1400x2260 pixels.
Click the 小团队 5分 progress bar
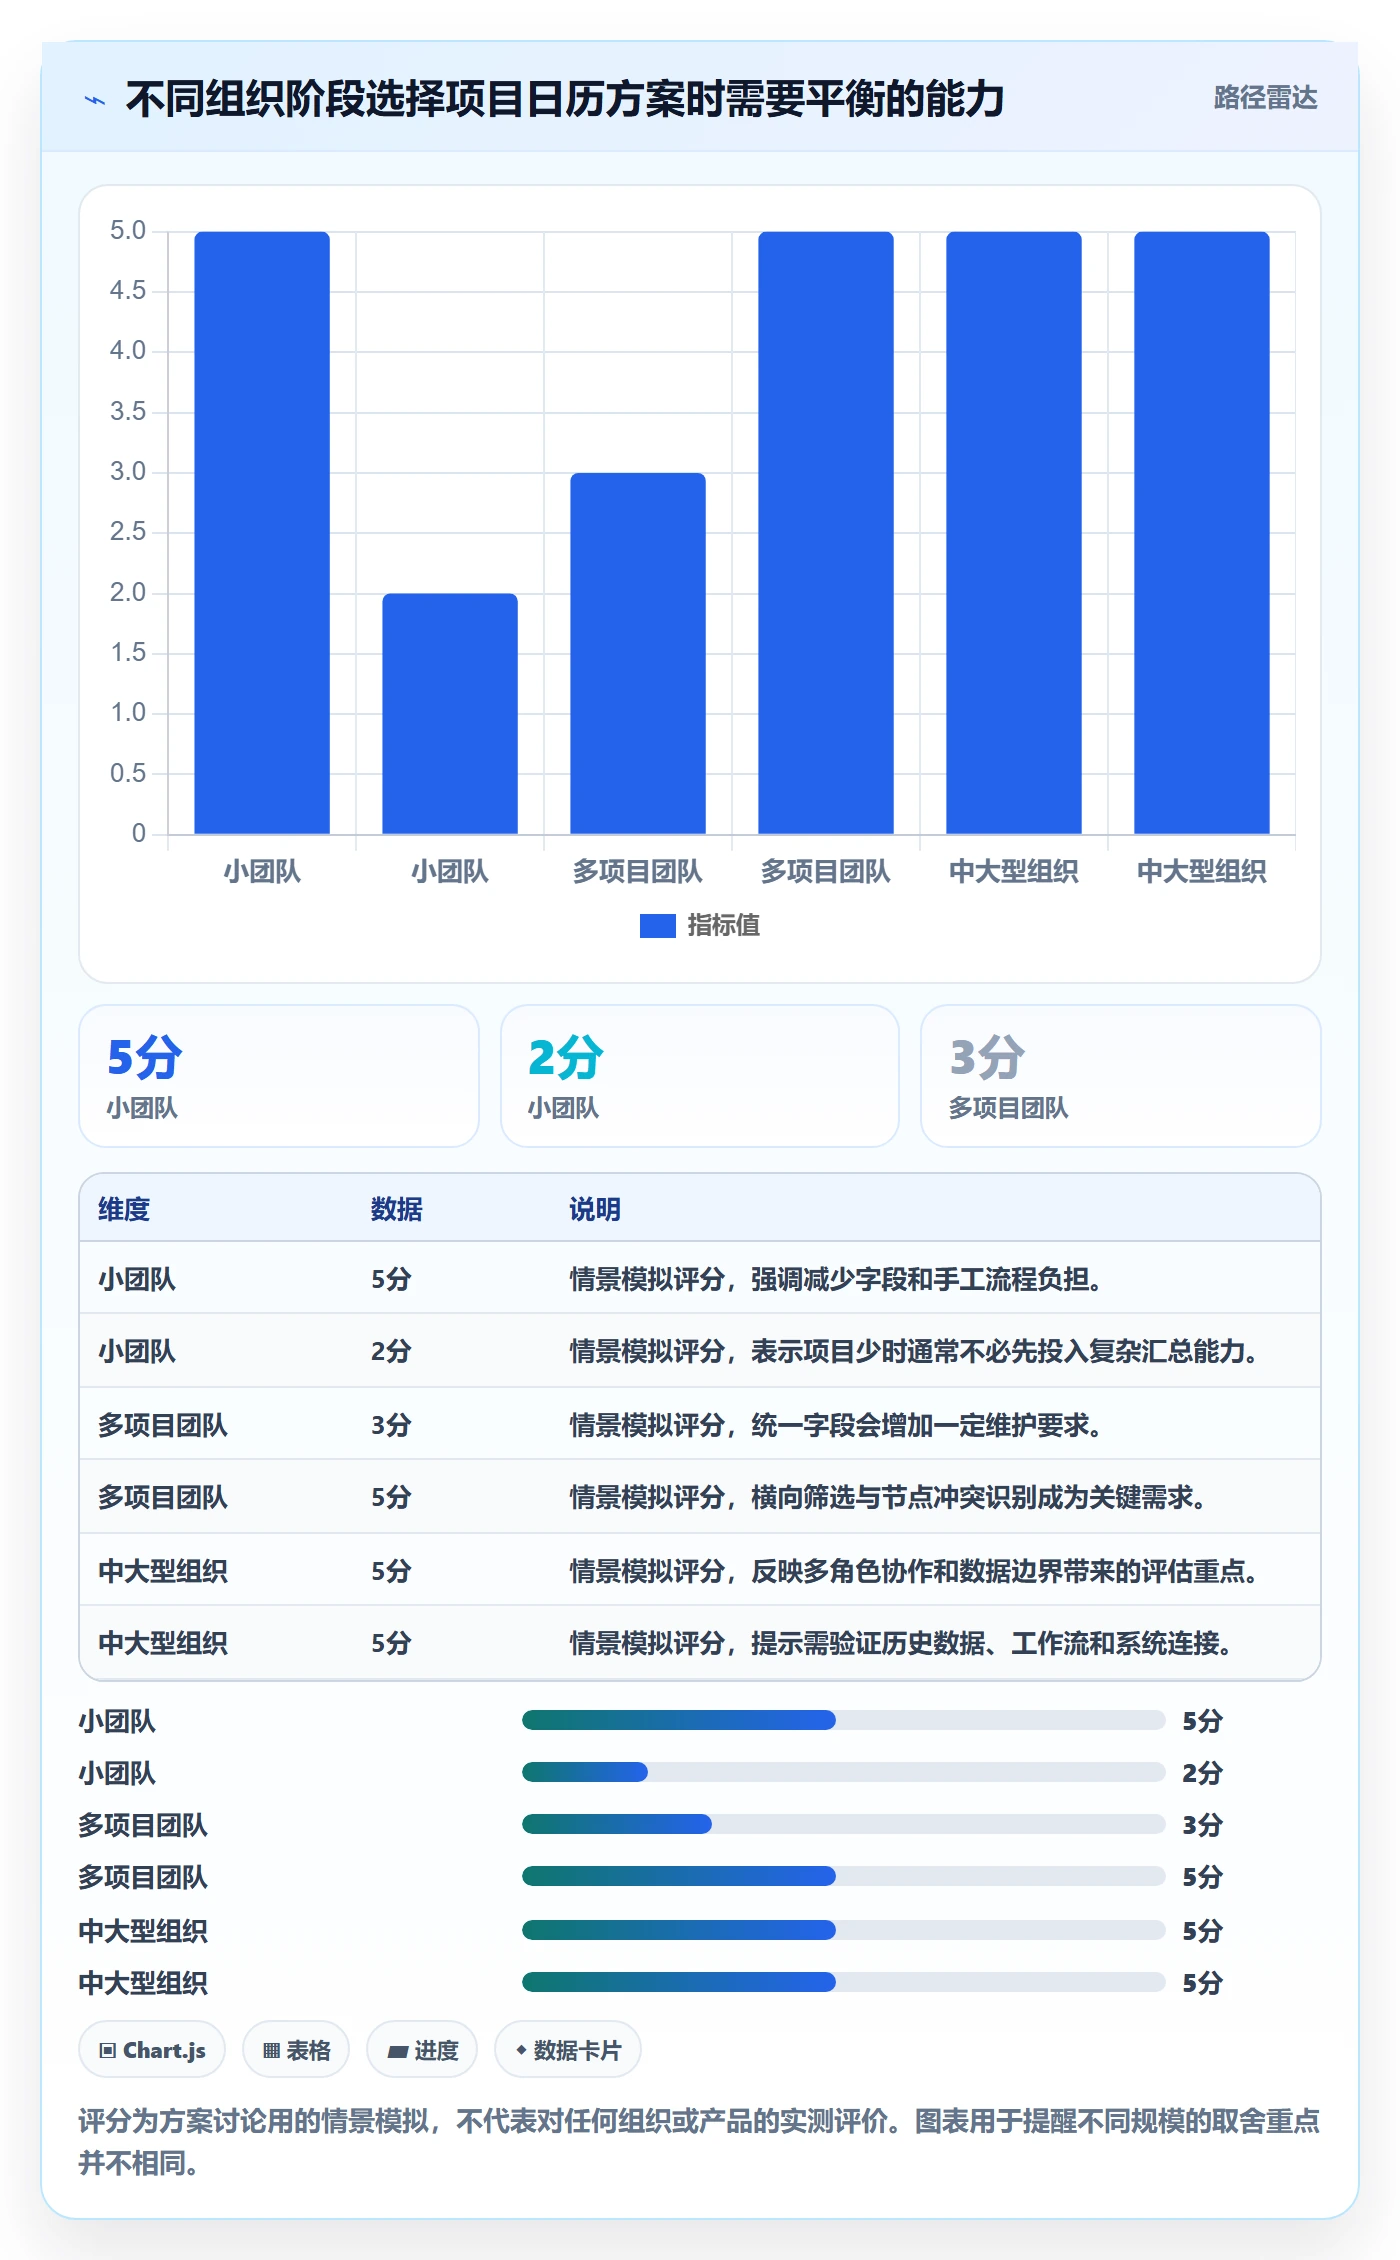point(844,1720)
